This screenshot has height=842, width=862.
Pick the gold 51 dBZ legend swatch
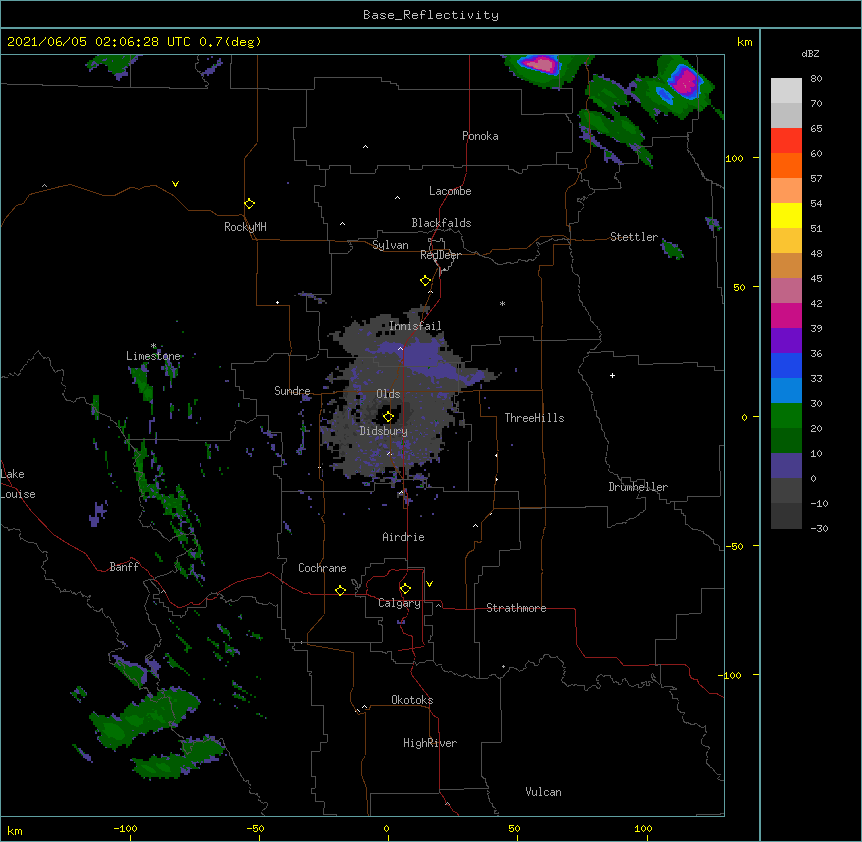pyautogui.click(x=786, y=240)
